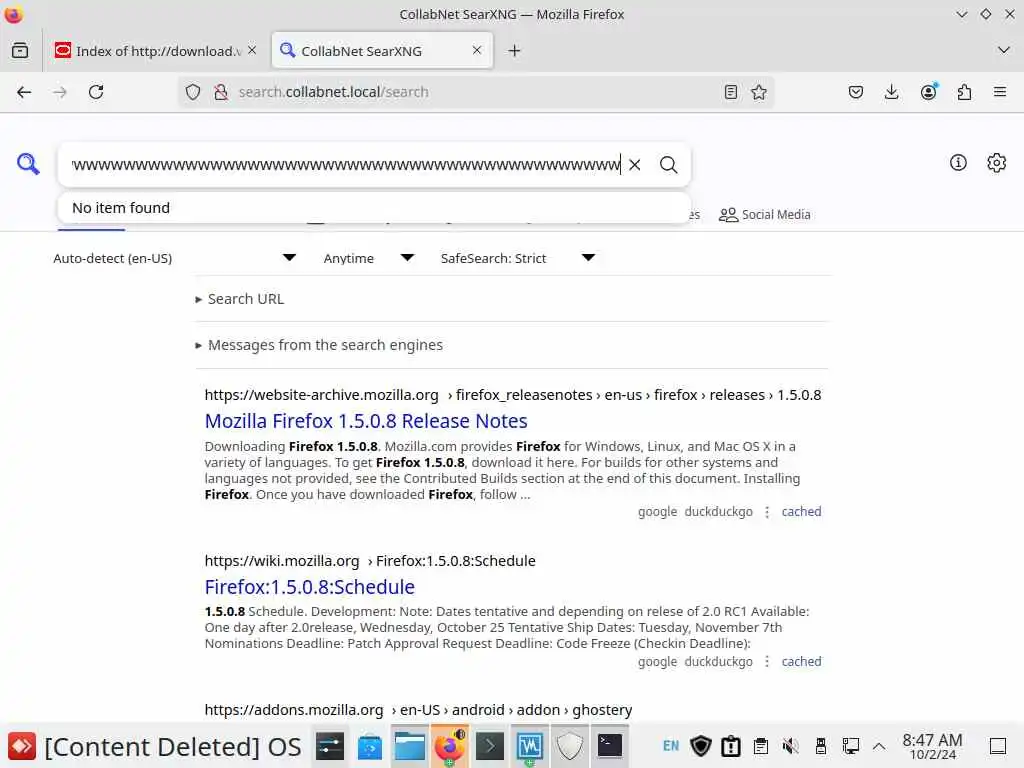This screenshot has height=768, width=1024.
Task: Open the network connections tray icon
Action: point(850,746)
